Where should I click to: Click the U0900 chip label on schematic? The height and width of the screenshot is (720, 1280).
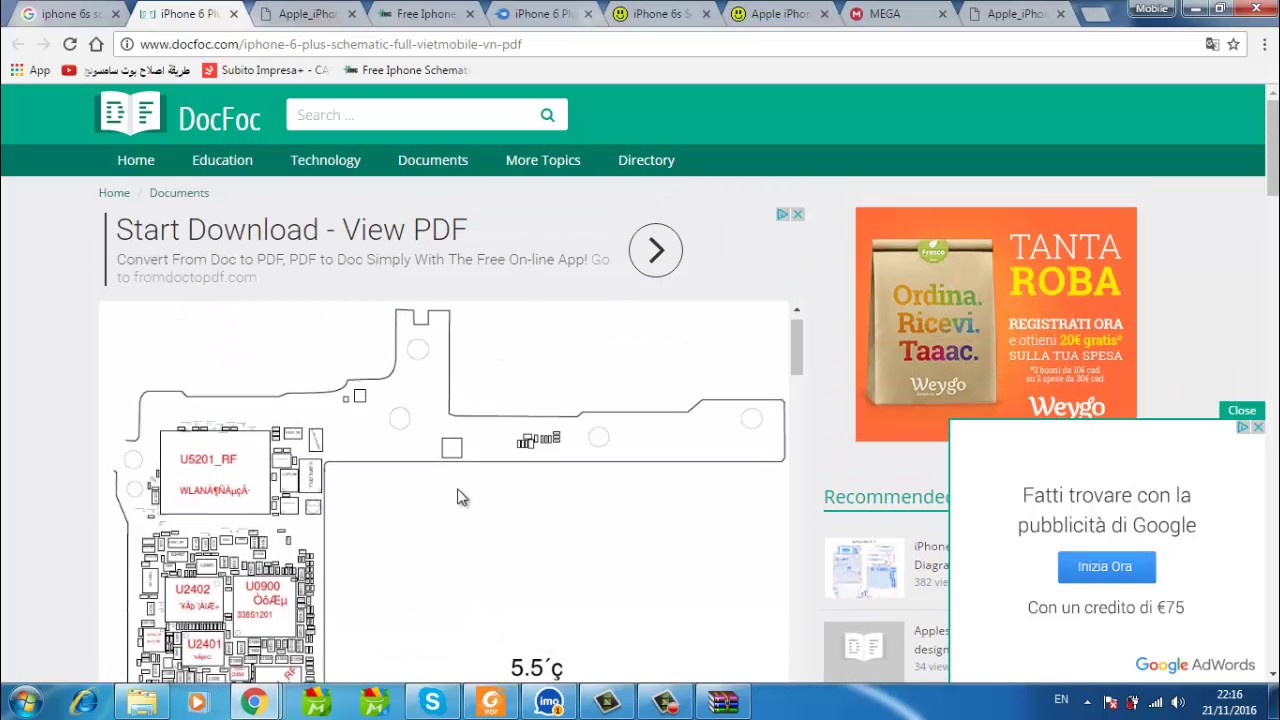[x=263, y=587]
